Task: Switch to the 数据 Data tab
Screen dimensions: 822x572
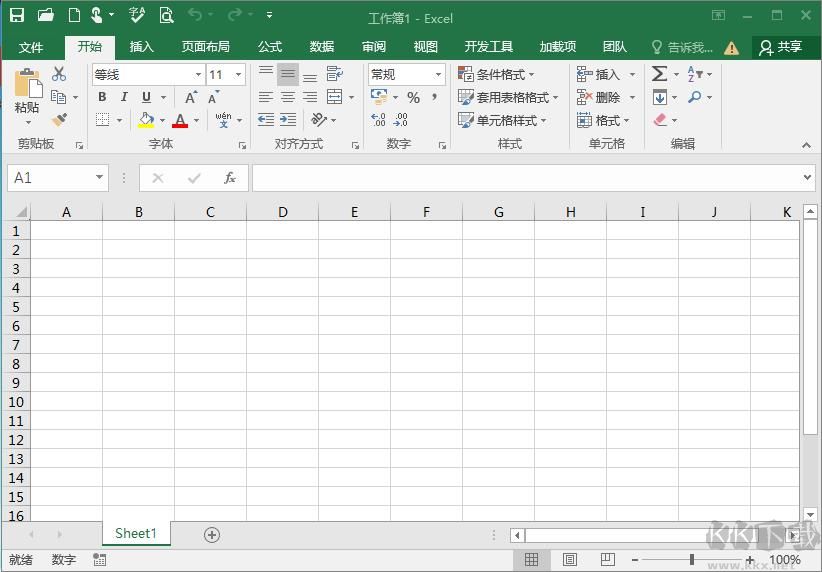Action: (321, 47)
